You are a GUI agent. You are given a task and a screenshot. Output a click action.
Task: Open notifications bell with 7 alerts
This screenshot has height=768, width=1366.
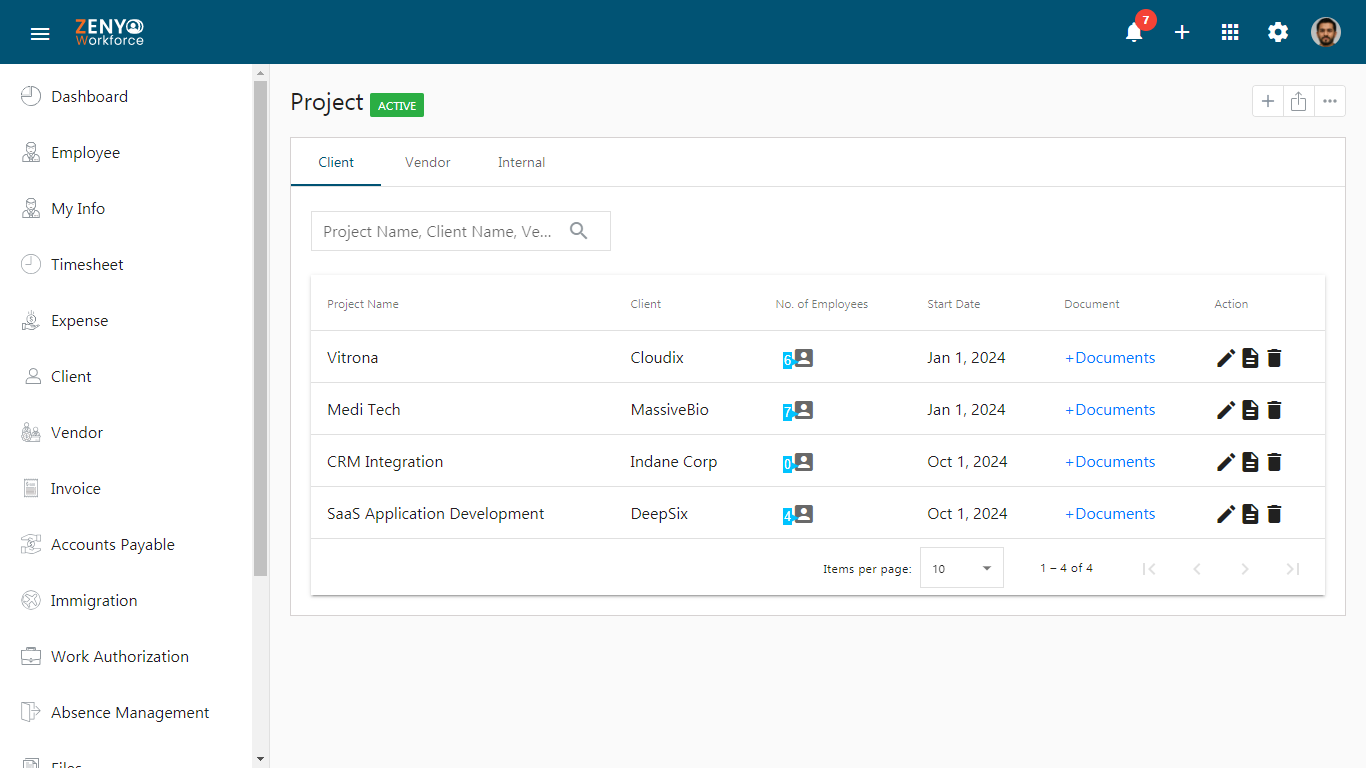[1134, 32]
